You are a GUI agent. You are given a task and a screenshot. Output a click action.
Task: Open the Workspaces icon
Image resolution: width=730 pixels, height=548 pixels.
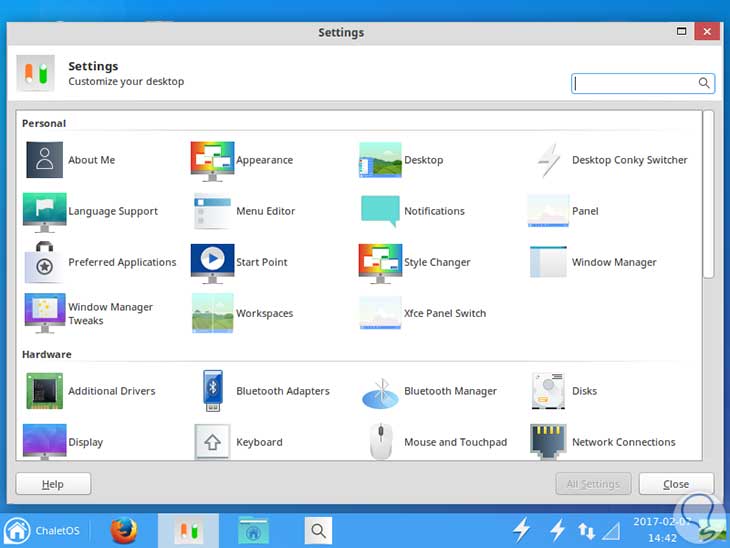(212, 313)
